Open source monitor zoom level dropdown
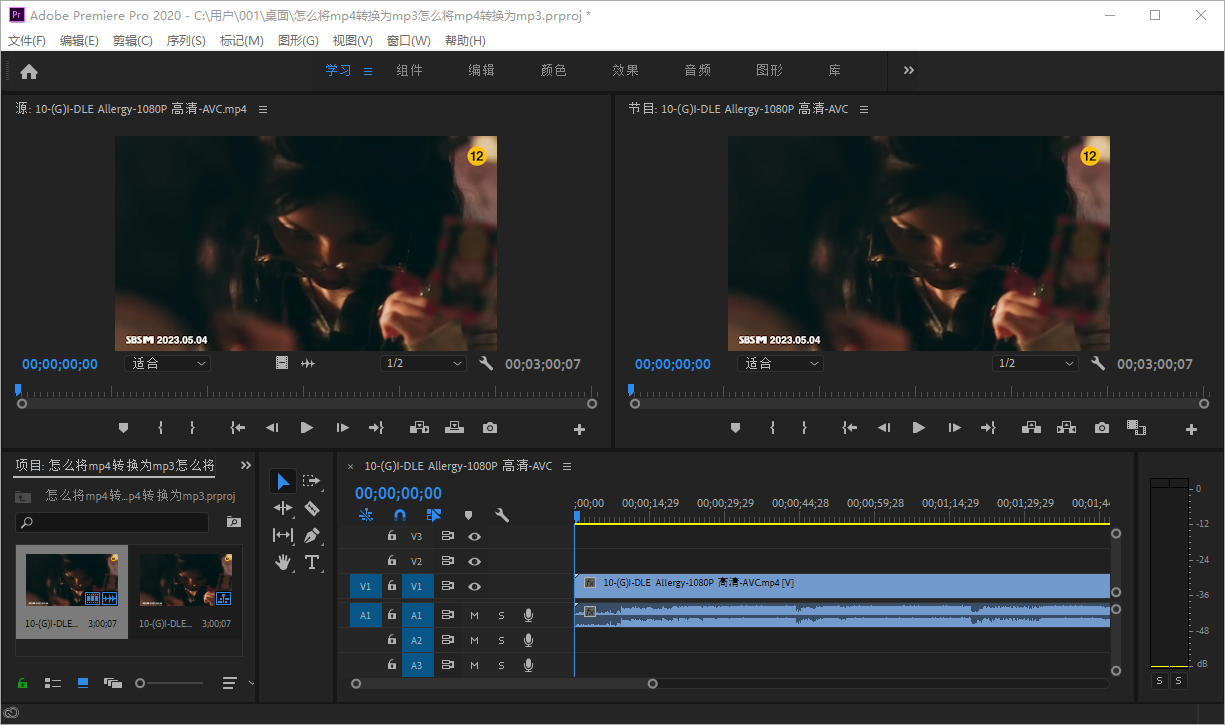 pyautogui.click(x=168, y=363)
